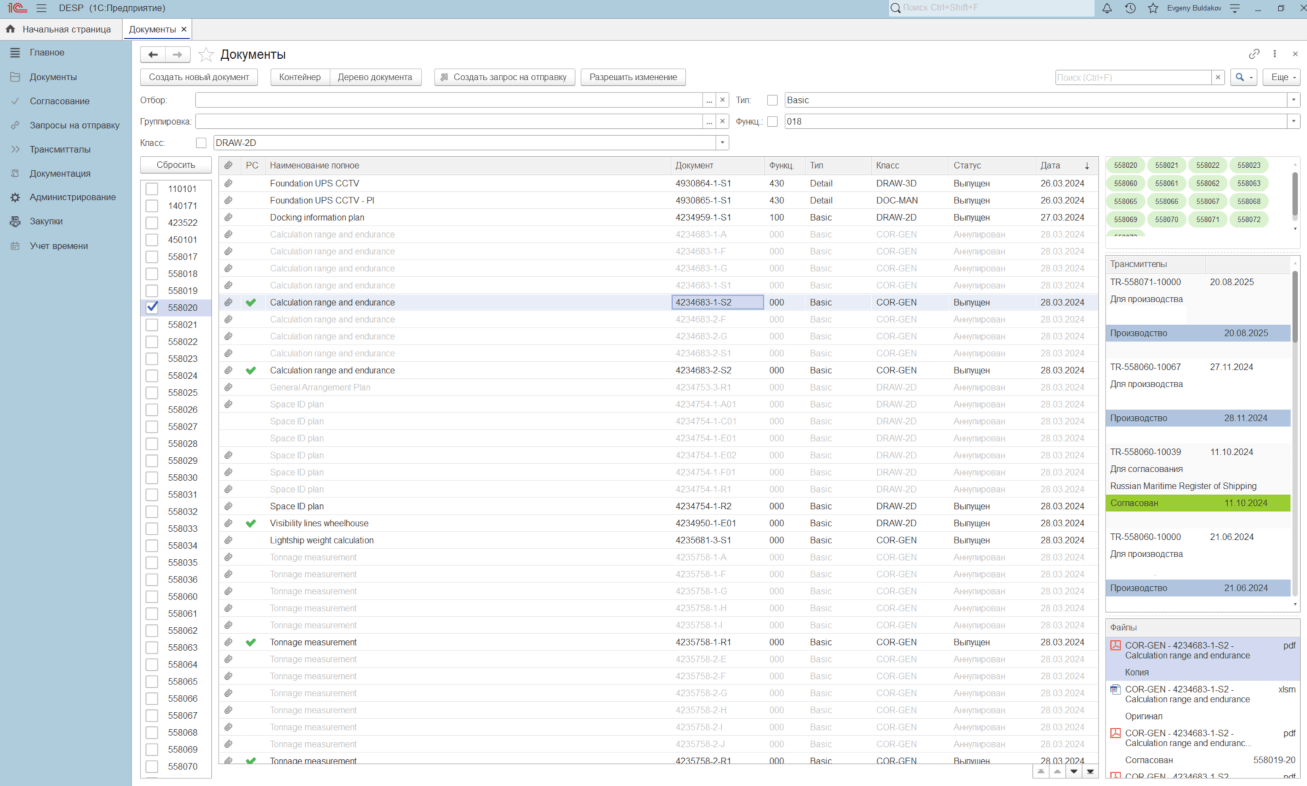1307x786 pixels.
Task: Check the 110101 checkbox in list
Action: 152,189
